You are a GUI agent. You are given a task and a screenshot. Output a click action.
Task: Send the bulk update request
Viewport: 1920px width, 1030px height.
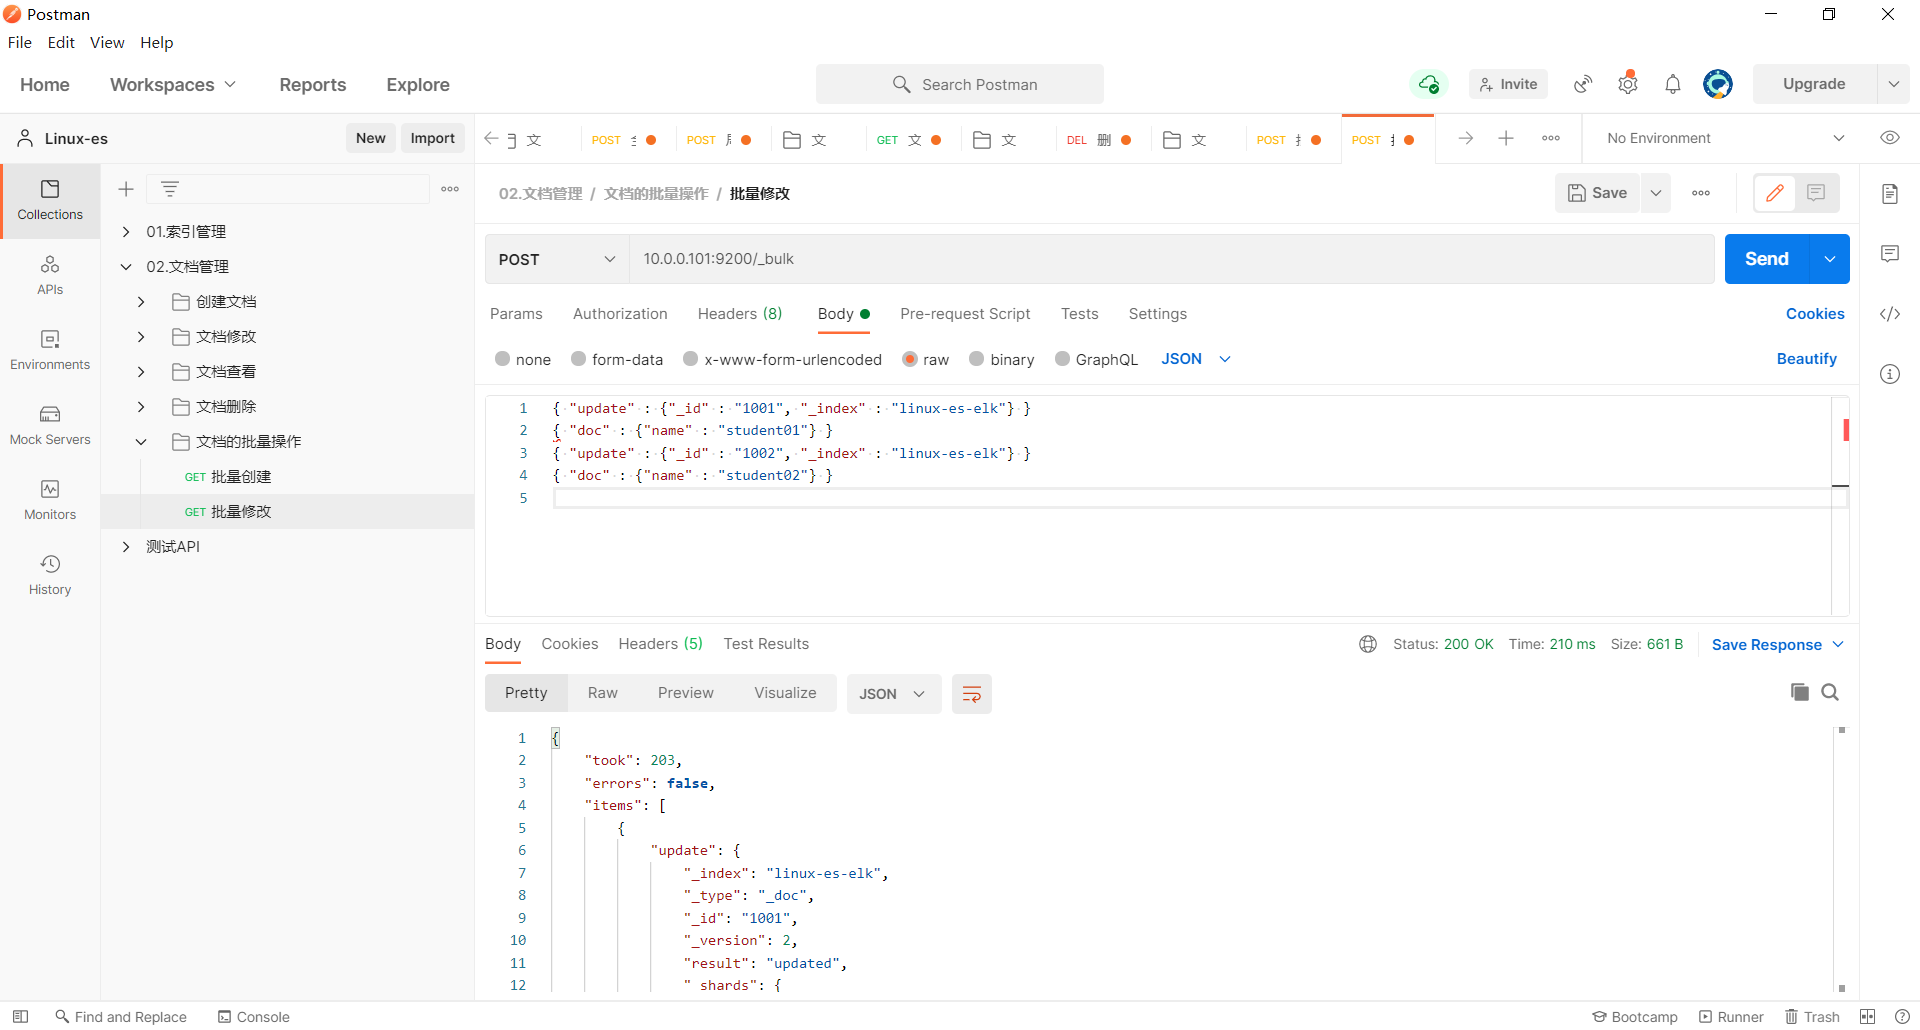click(1767, 258)
